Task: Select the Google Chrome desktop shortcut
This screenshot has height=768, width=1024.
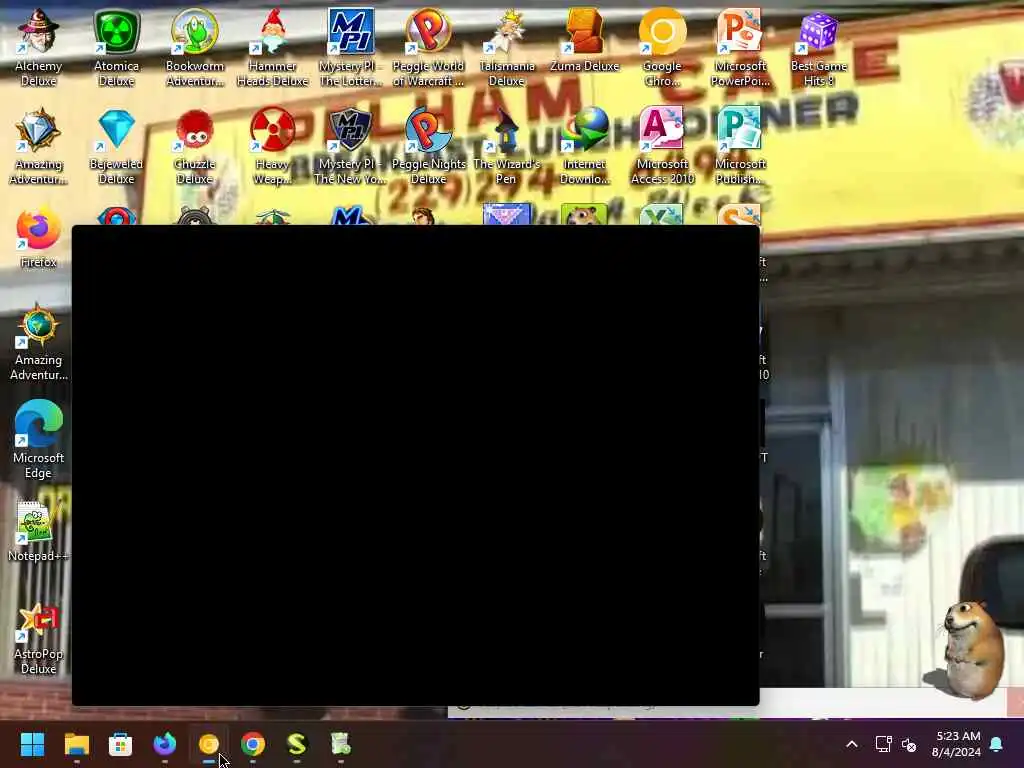Action: (662, 47)
